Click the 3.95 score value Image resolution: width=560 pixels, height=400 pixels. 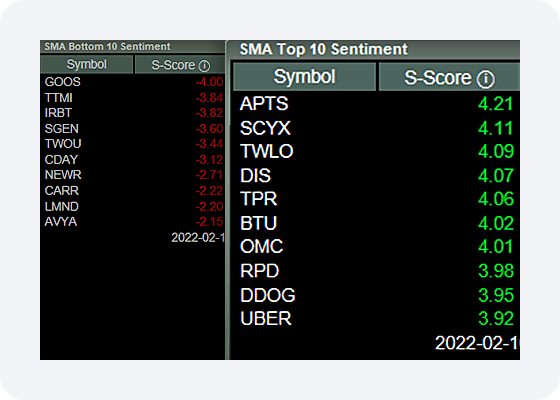coord(496,295)
